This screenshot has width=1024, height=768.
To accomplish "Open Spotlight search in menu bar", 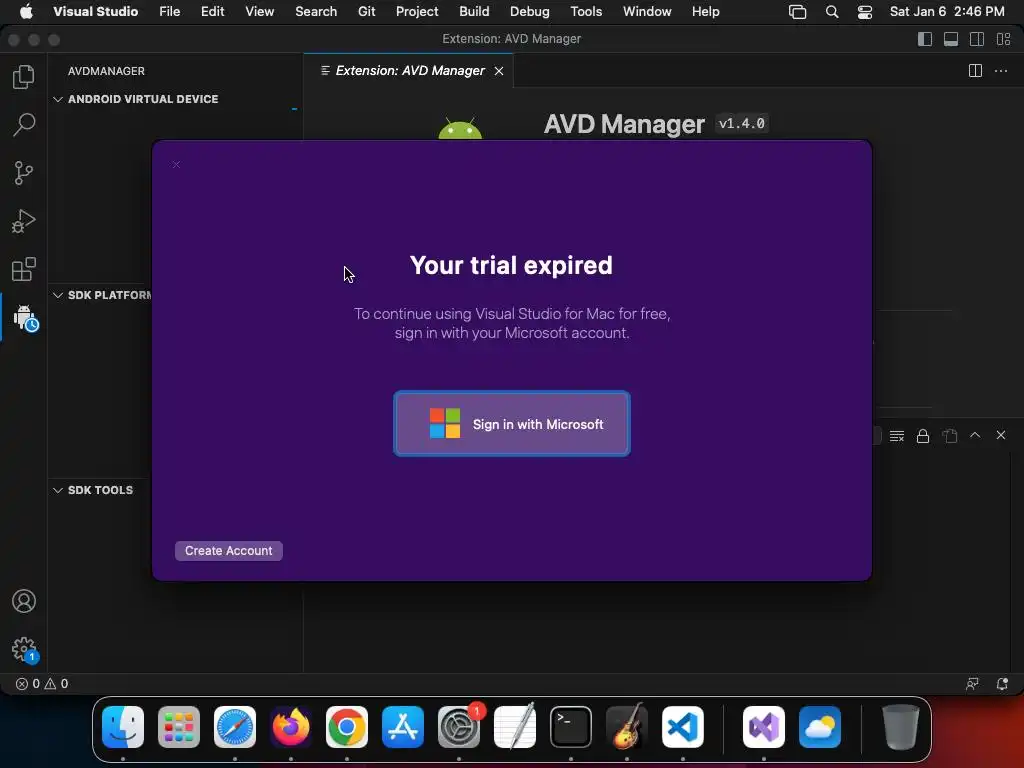I will click(831, 12).
